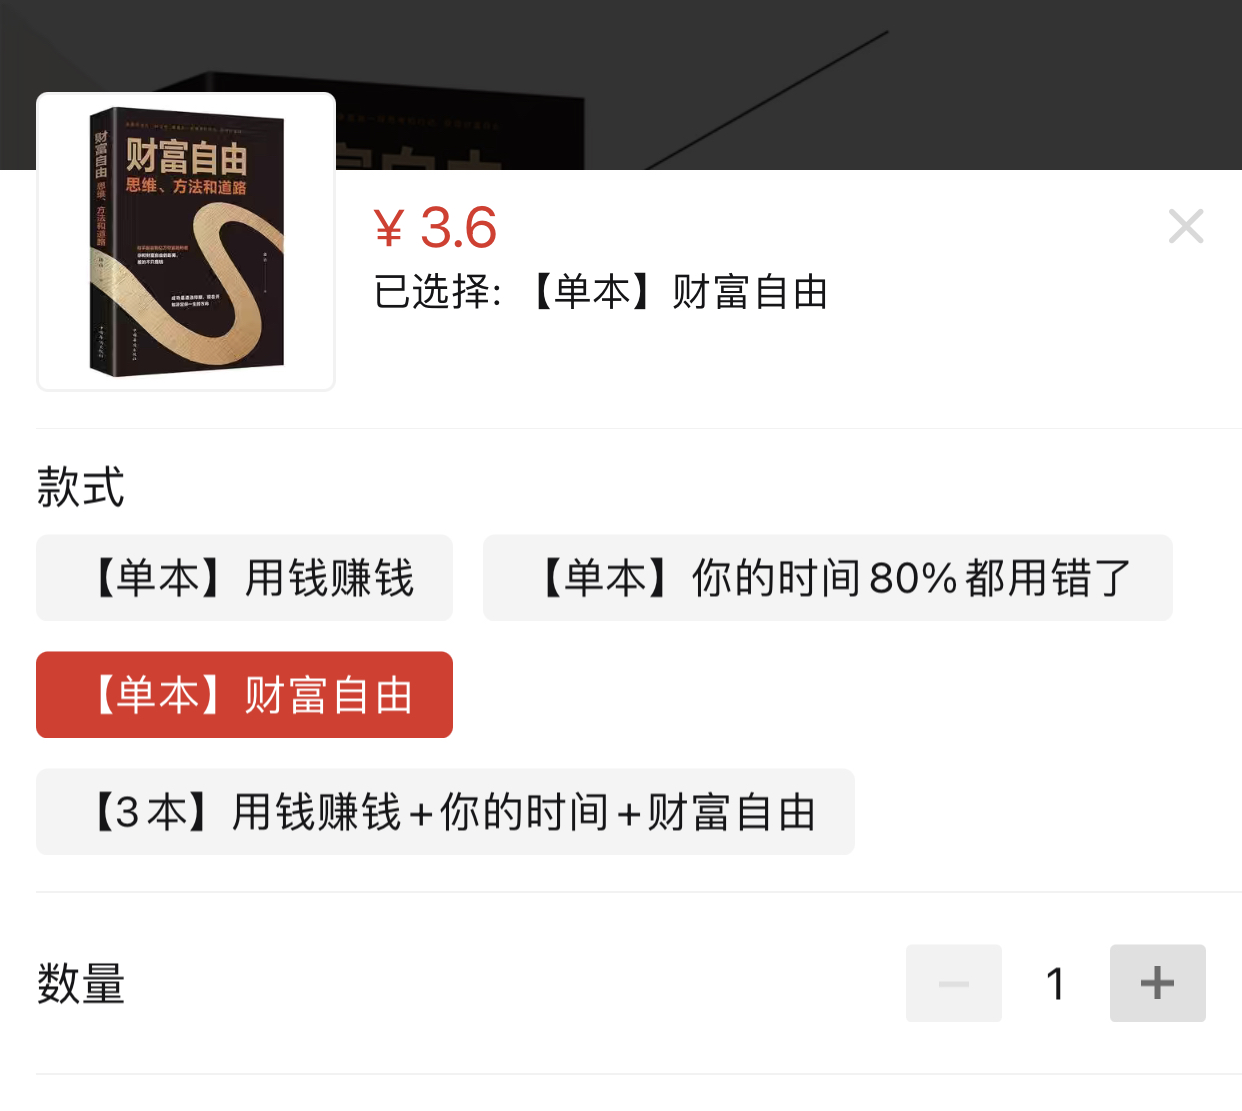This screenshot has height=1111, width=1242.
Task: Tap the quantity value 1 field
Action: tap(1055, 983)
